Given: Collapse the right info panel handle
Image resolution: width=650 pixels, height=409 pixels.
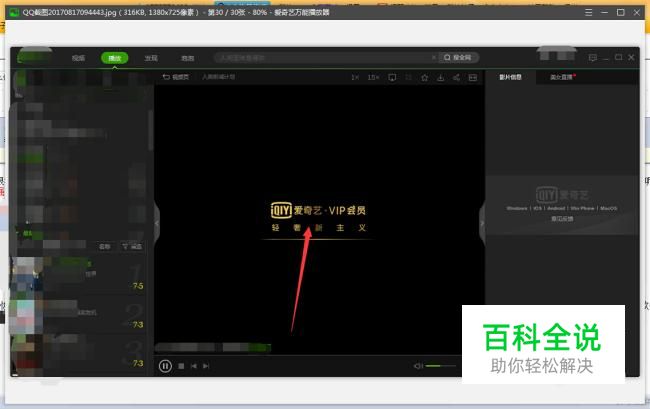Looking at the screenshot, I should (x=482, y=223).
